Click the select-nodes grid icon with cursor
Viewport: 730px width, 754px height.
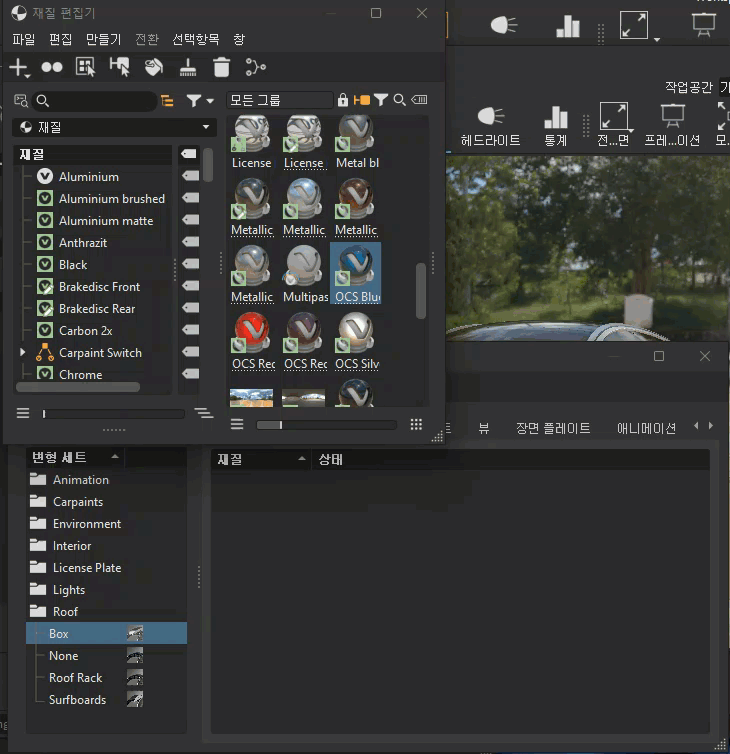click(x=86, y=67)
